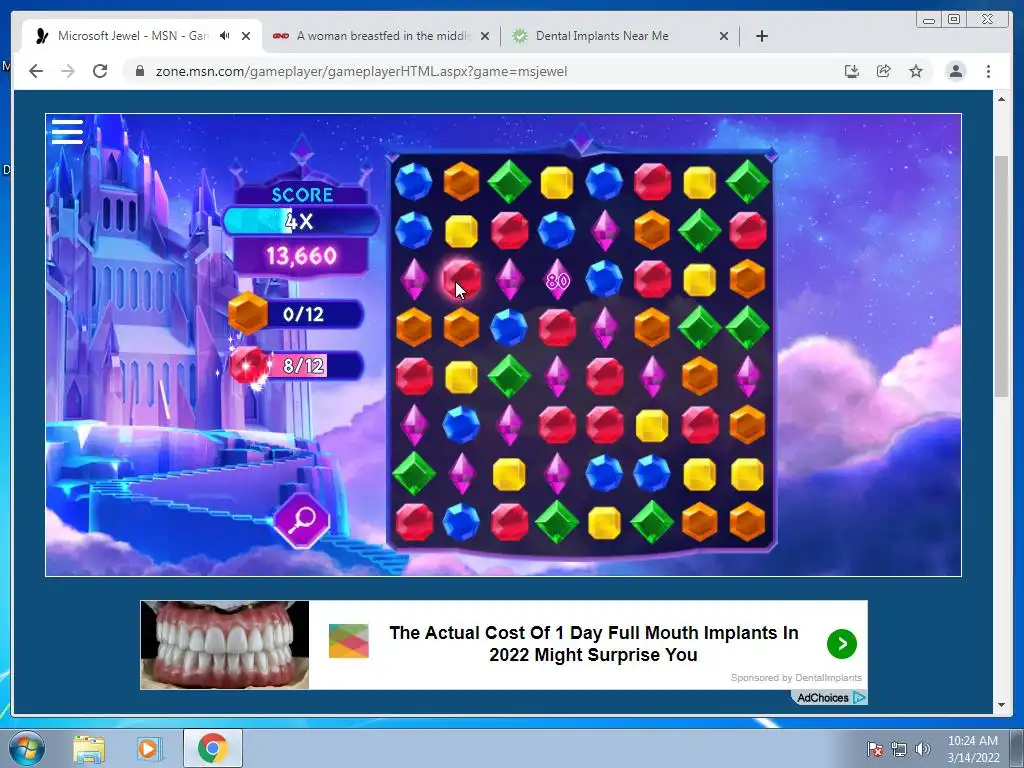Image resolution: width=1024 pixels, height=768 pixels.
Task: Click the orange gem goal icon beside 0/12
Action: pos(248,313)
